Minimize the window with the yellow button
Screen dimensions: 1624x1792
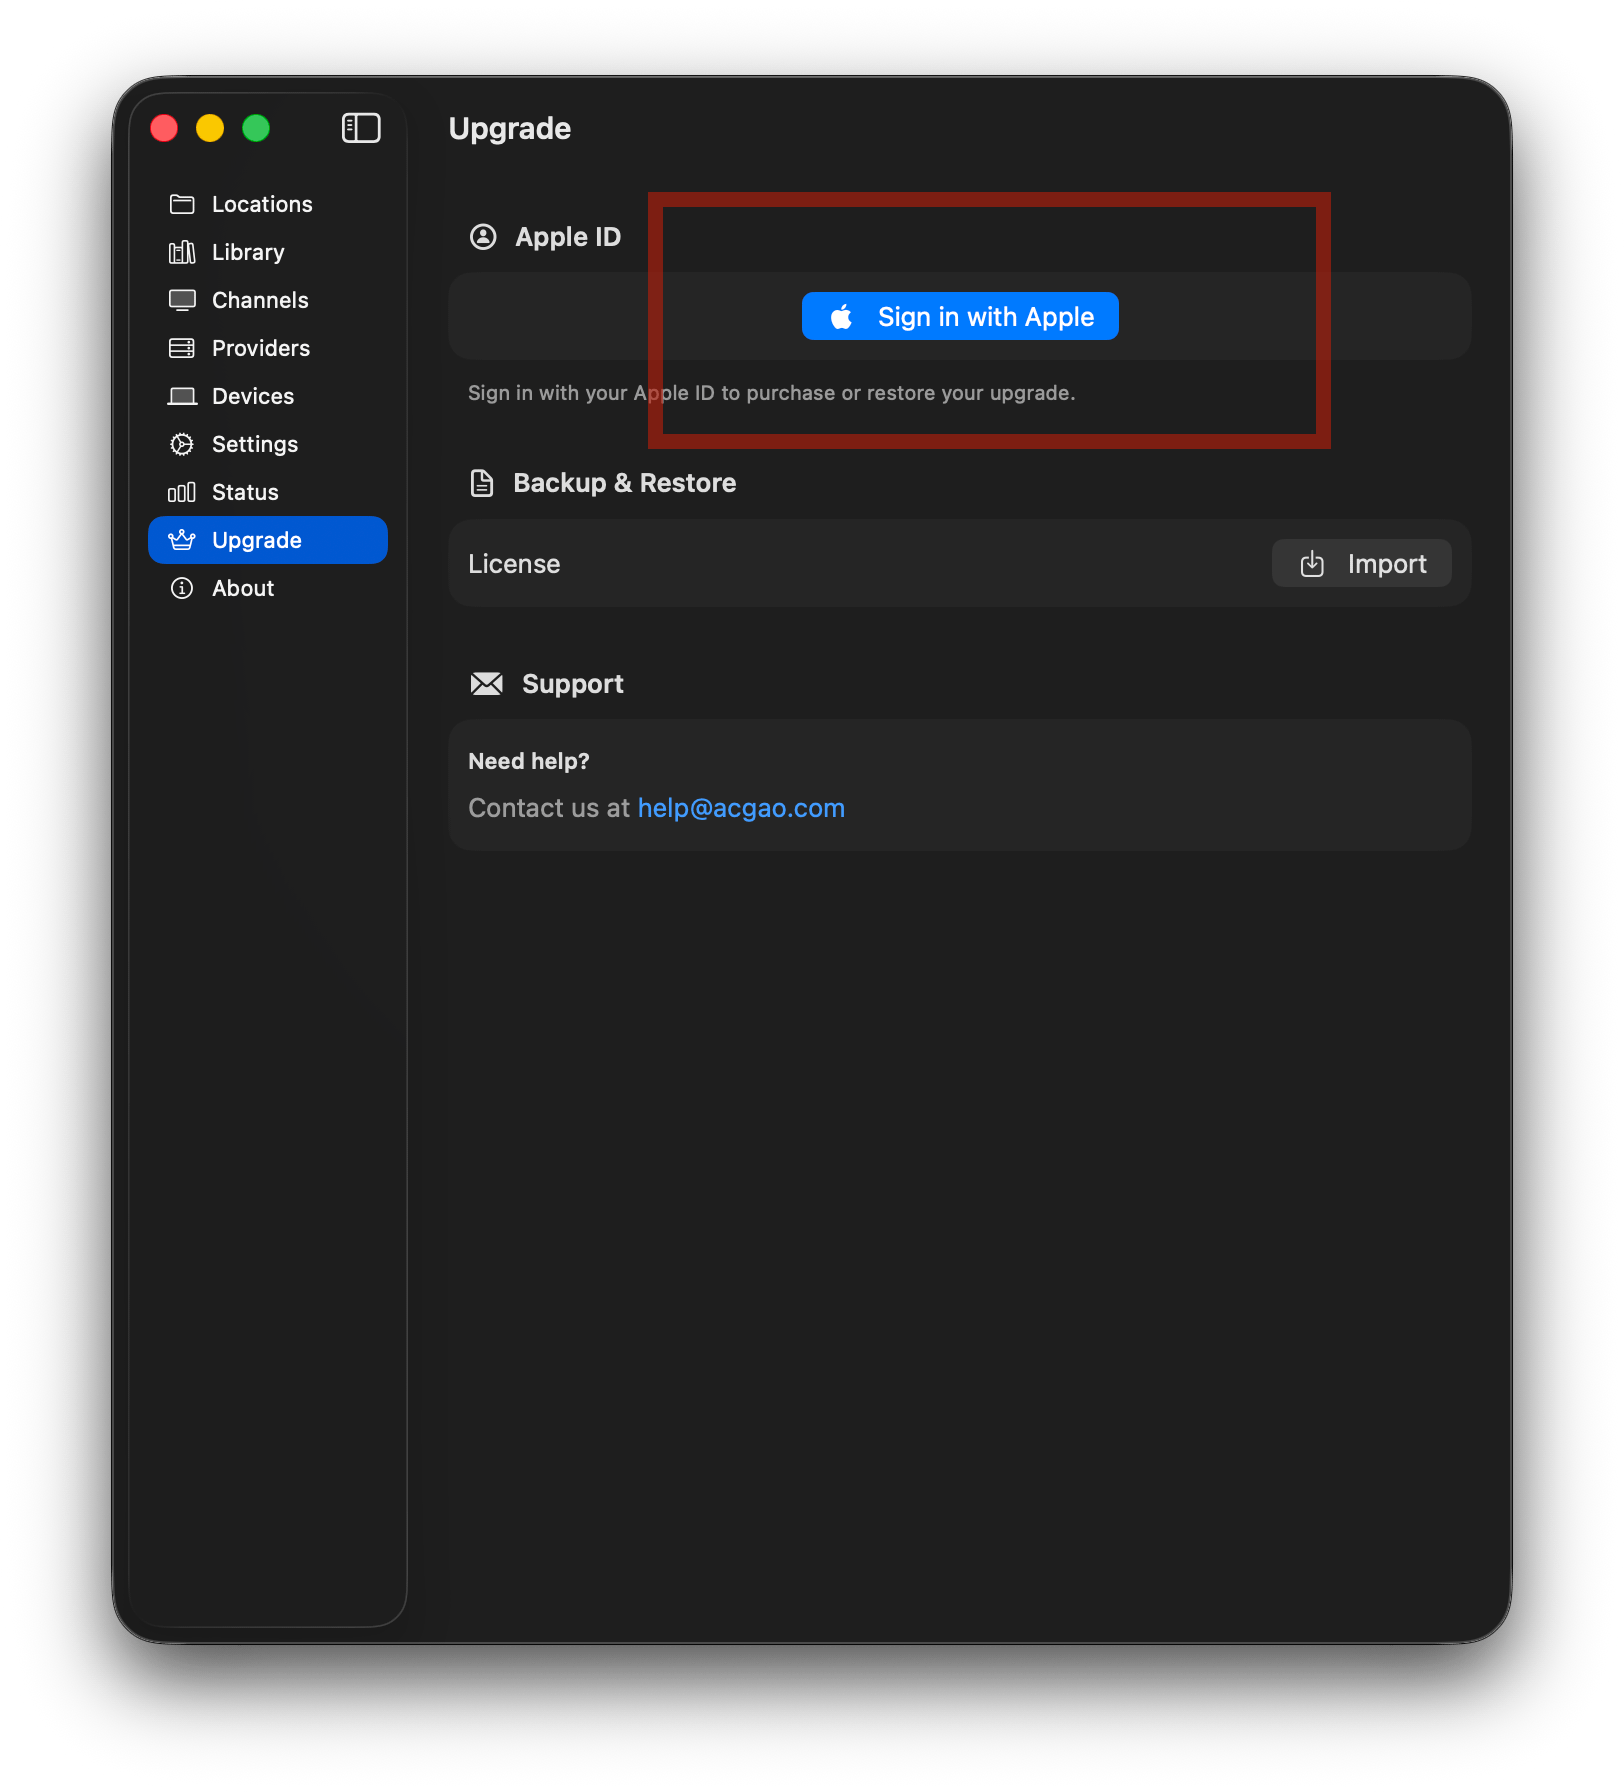point(210,128)
